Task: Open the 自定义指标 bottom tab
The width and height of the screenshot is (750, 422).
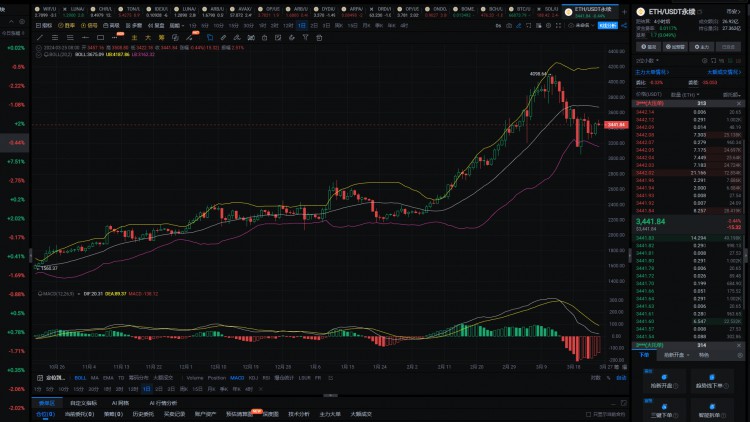Action: point(84,403)
